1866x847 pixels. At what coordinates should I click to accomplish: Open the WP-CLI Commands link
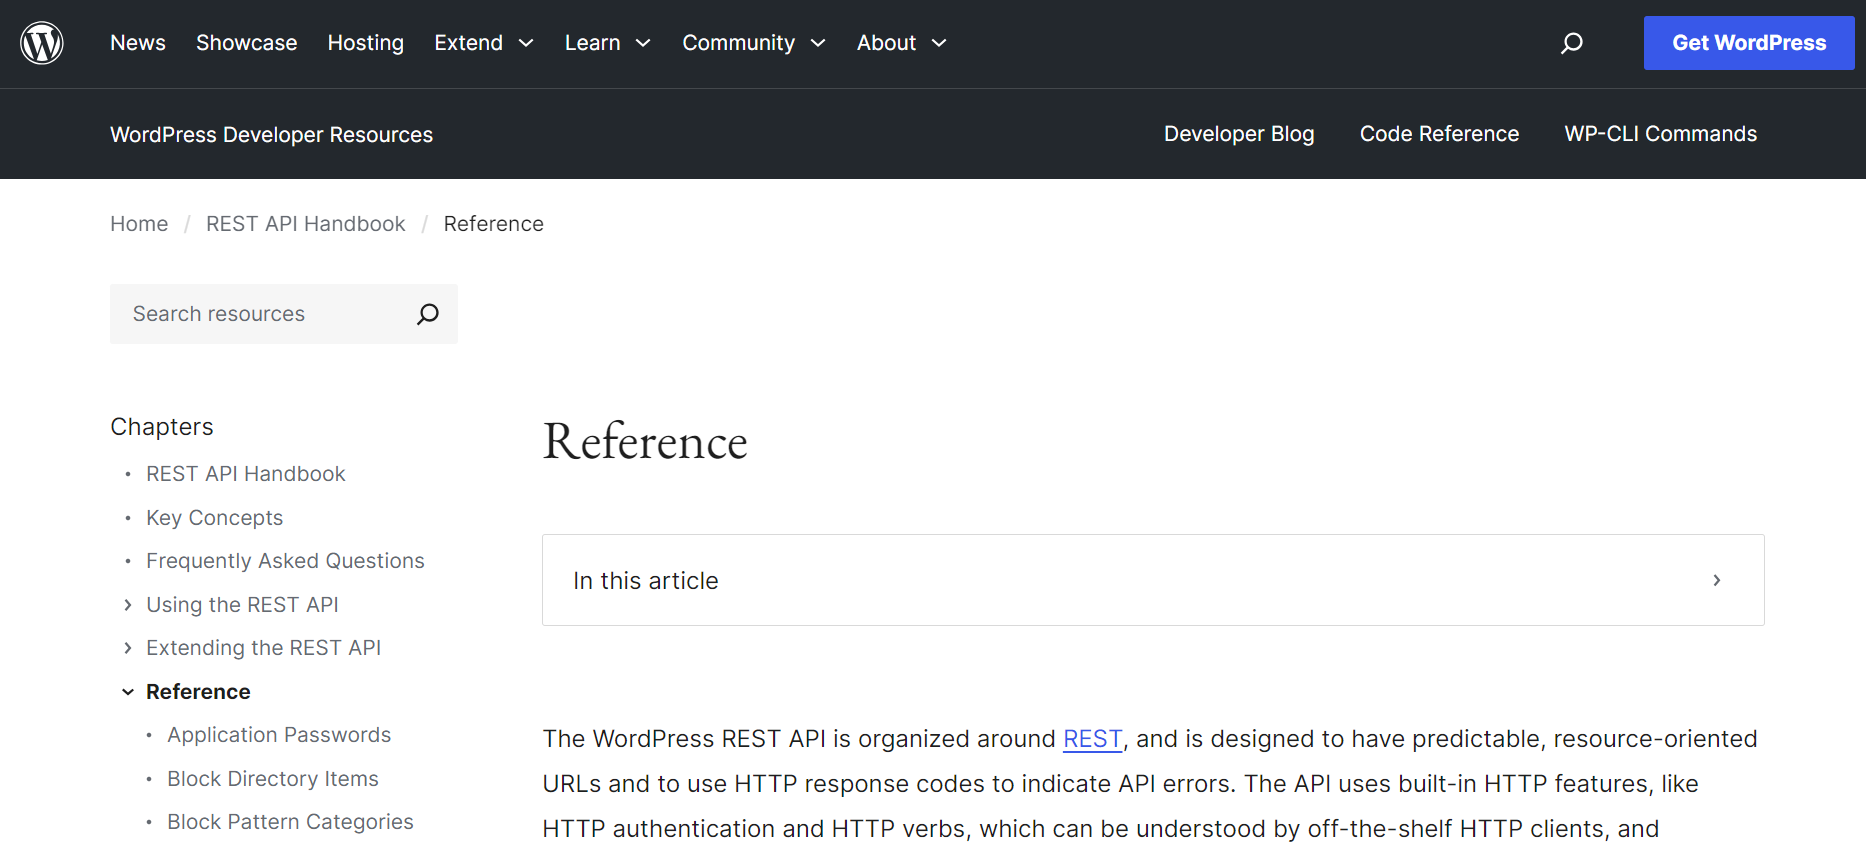[1660, 134]
